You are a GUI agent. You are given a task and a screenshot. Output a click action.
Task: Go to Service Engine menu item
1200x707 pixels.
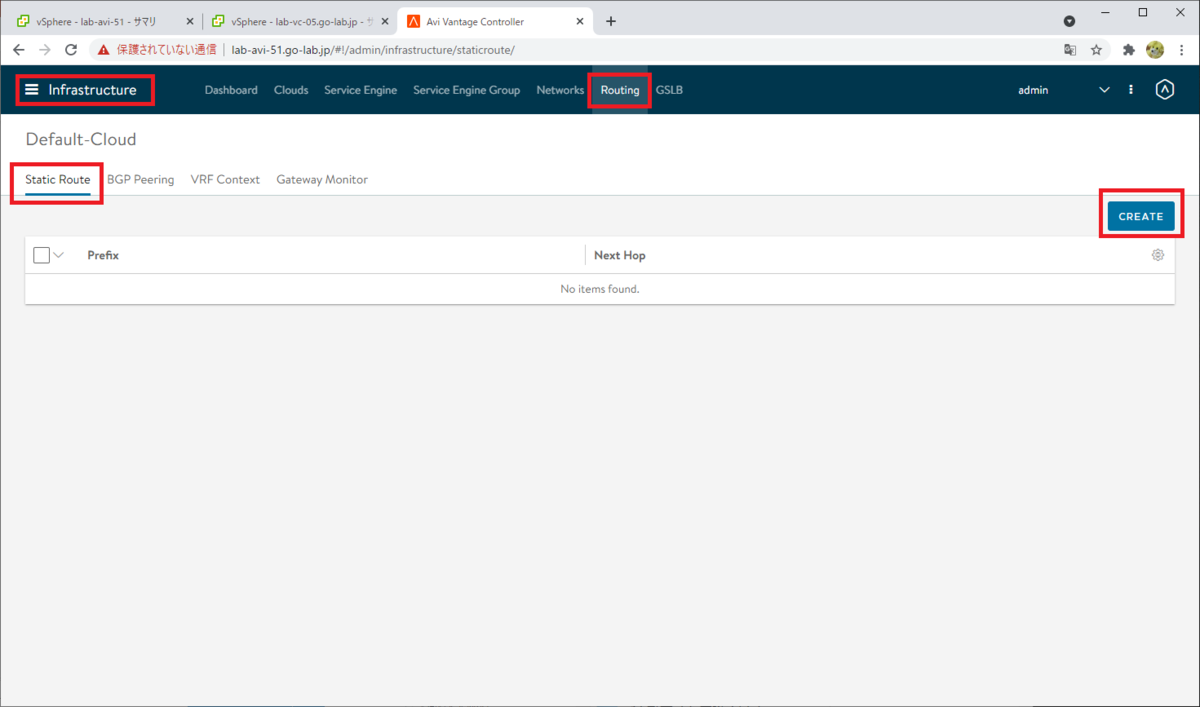tap(360, 90)
